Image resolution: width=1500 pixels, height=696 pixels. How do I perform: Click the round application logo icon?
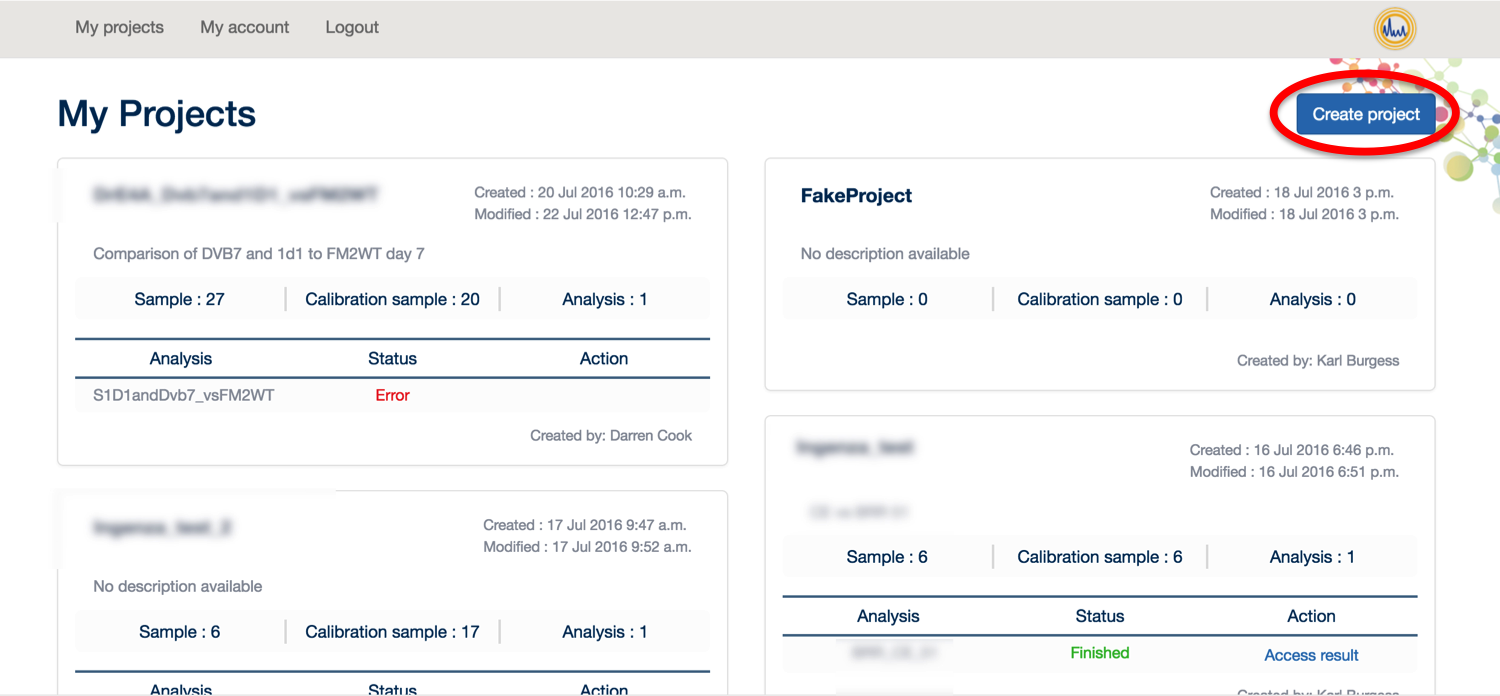tap(1394, 29)
